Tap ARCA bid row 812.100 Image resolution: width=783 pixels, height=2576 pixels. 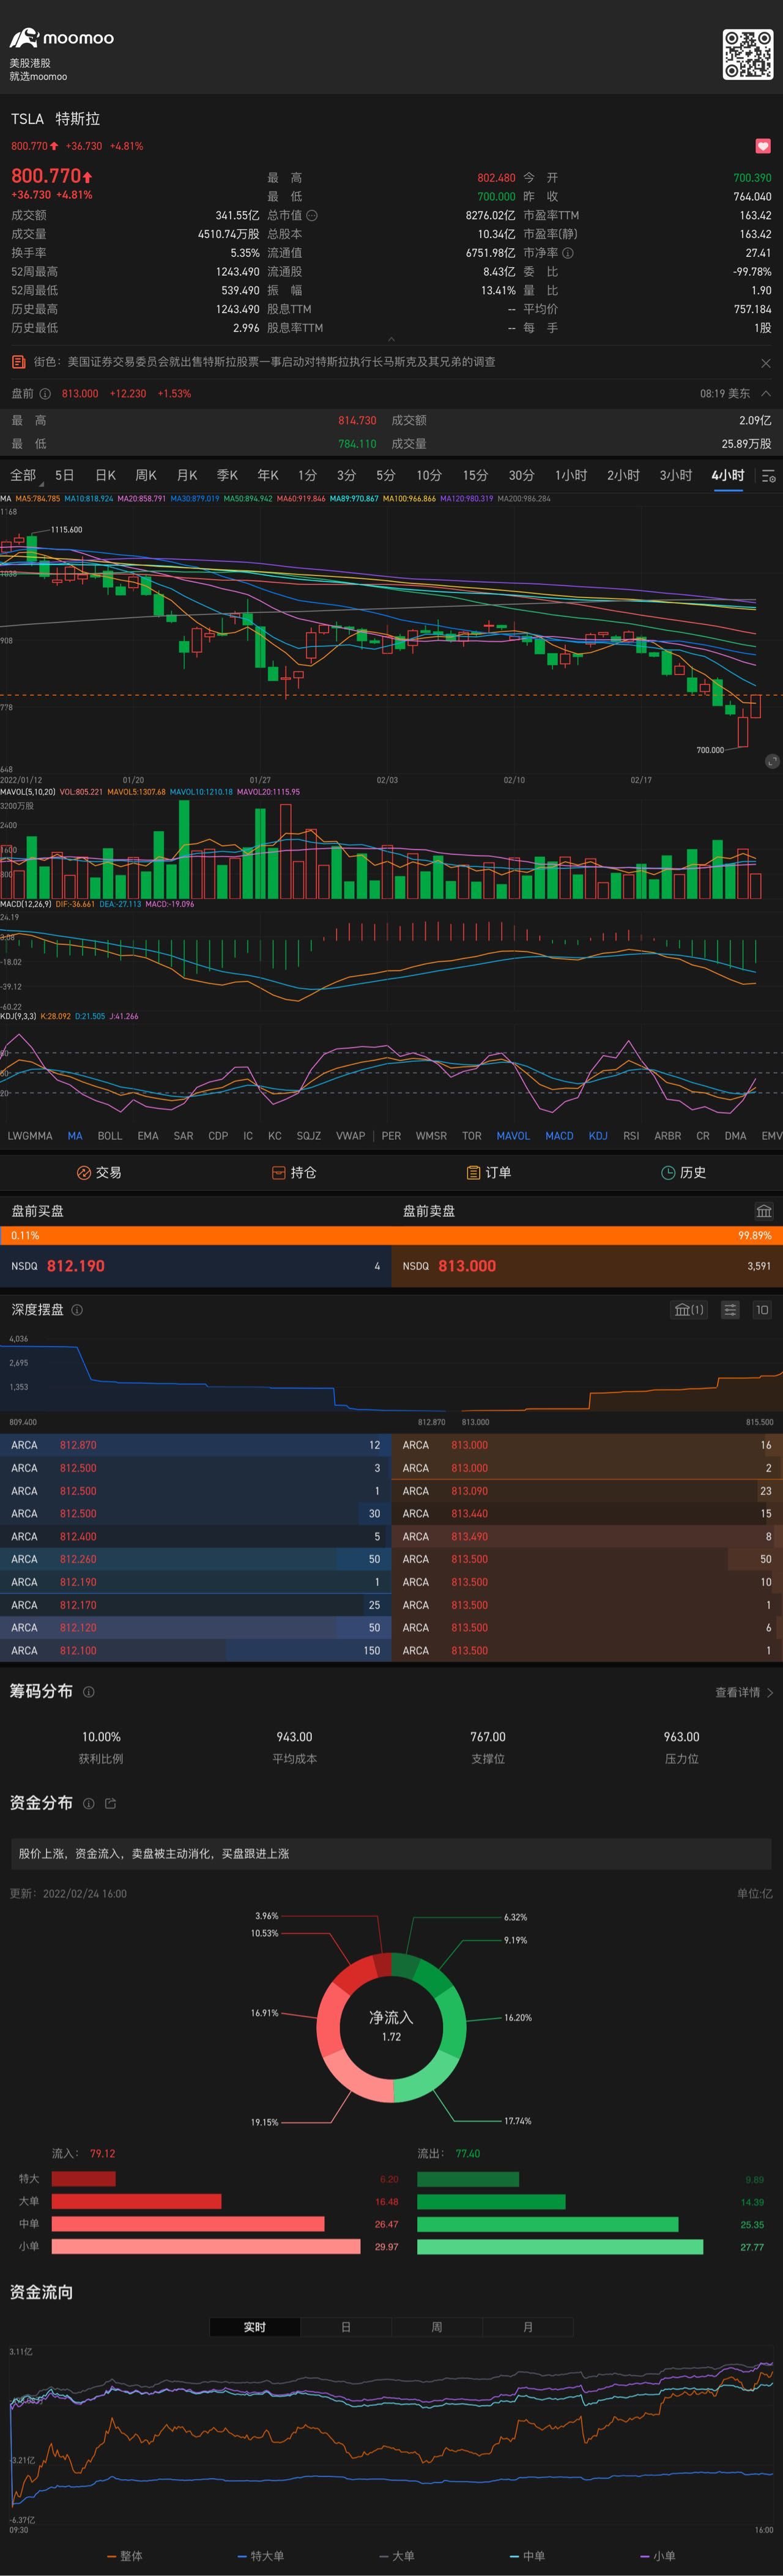[195, 1651]
